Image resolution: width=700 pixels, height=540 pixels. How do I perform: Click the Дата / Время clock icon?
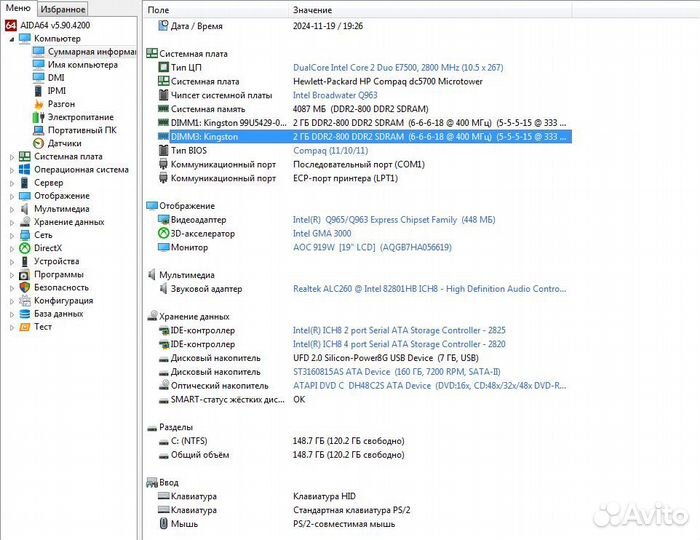point(163,25)
